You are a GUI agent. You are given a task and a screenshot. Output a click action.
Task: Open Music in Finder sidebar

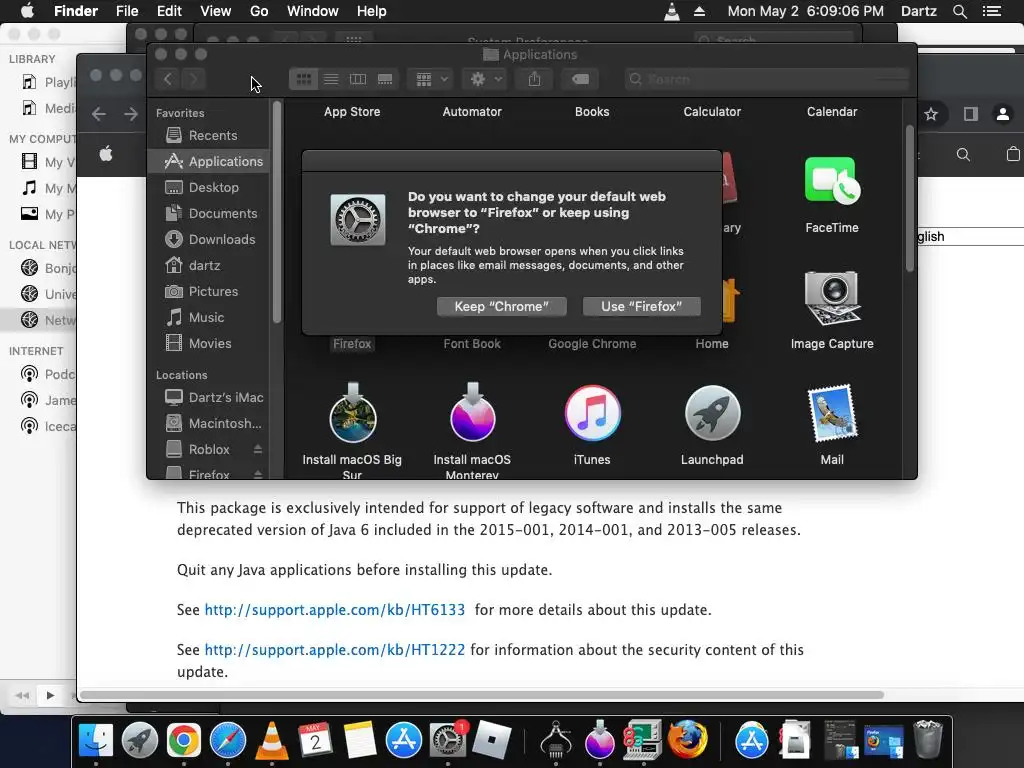click(x=210, y=317)
